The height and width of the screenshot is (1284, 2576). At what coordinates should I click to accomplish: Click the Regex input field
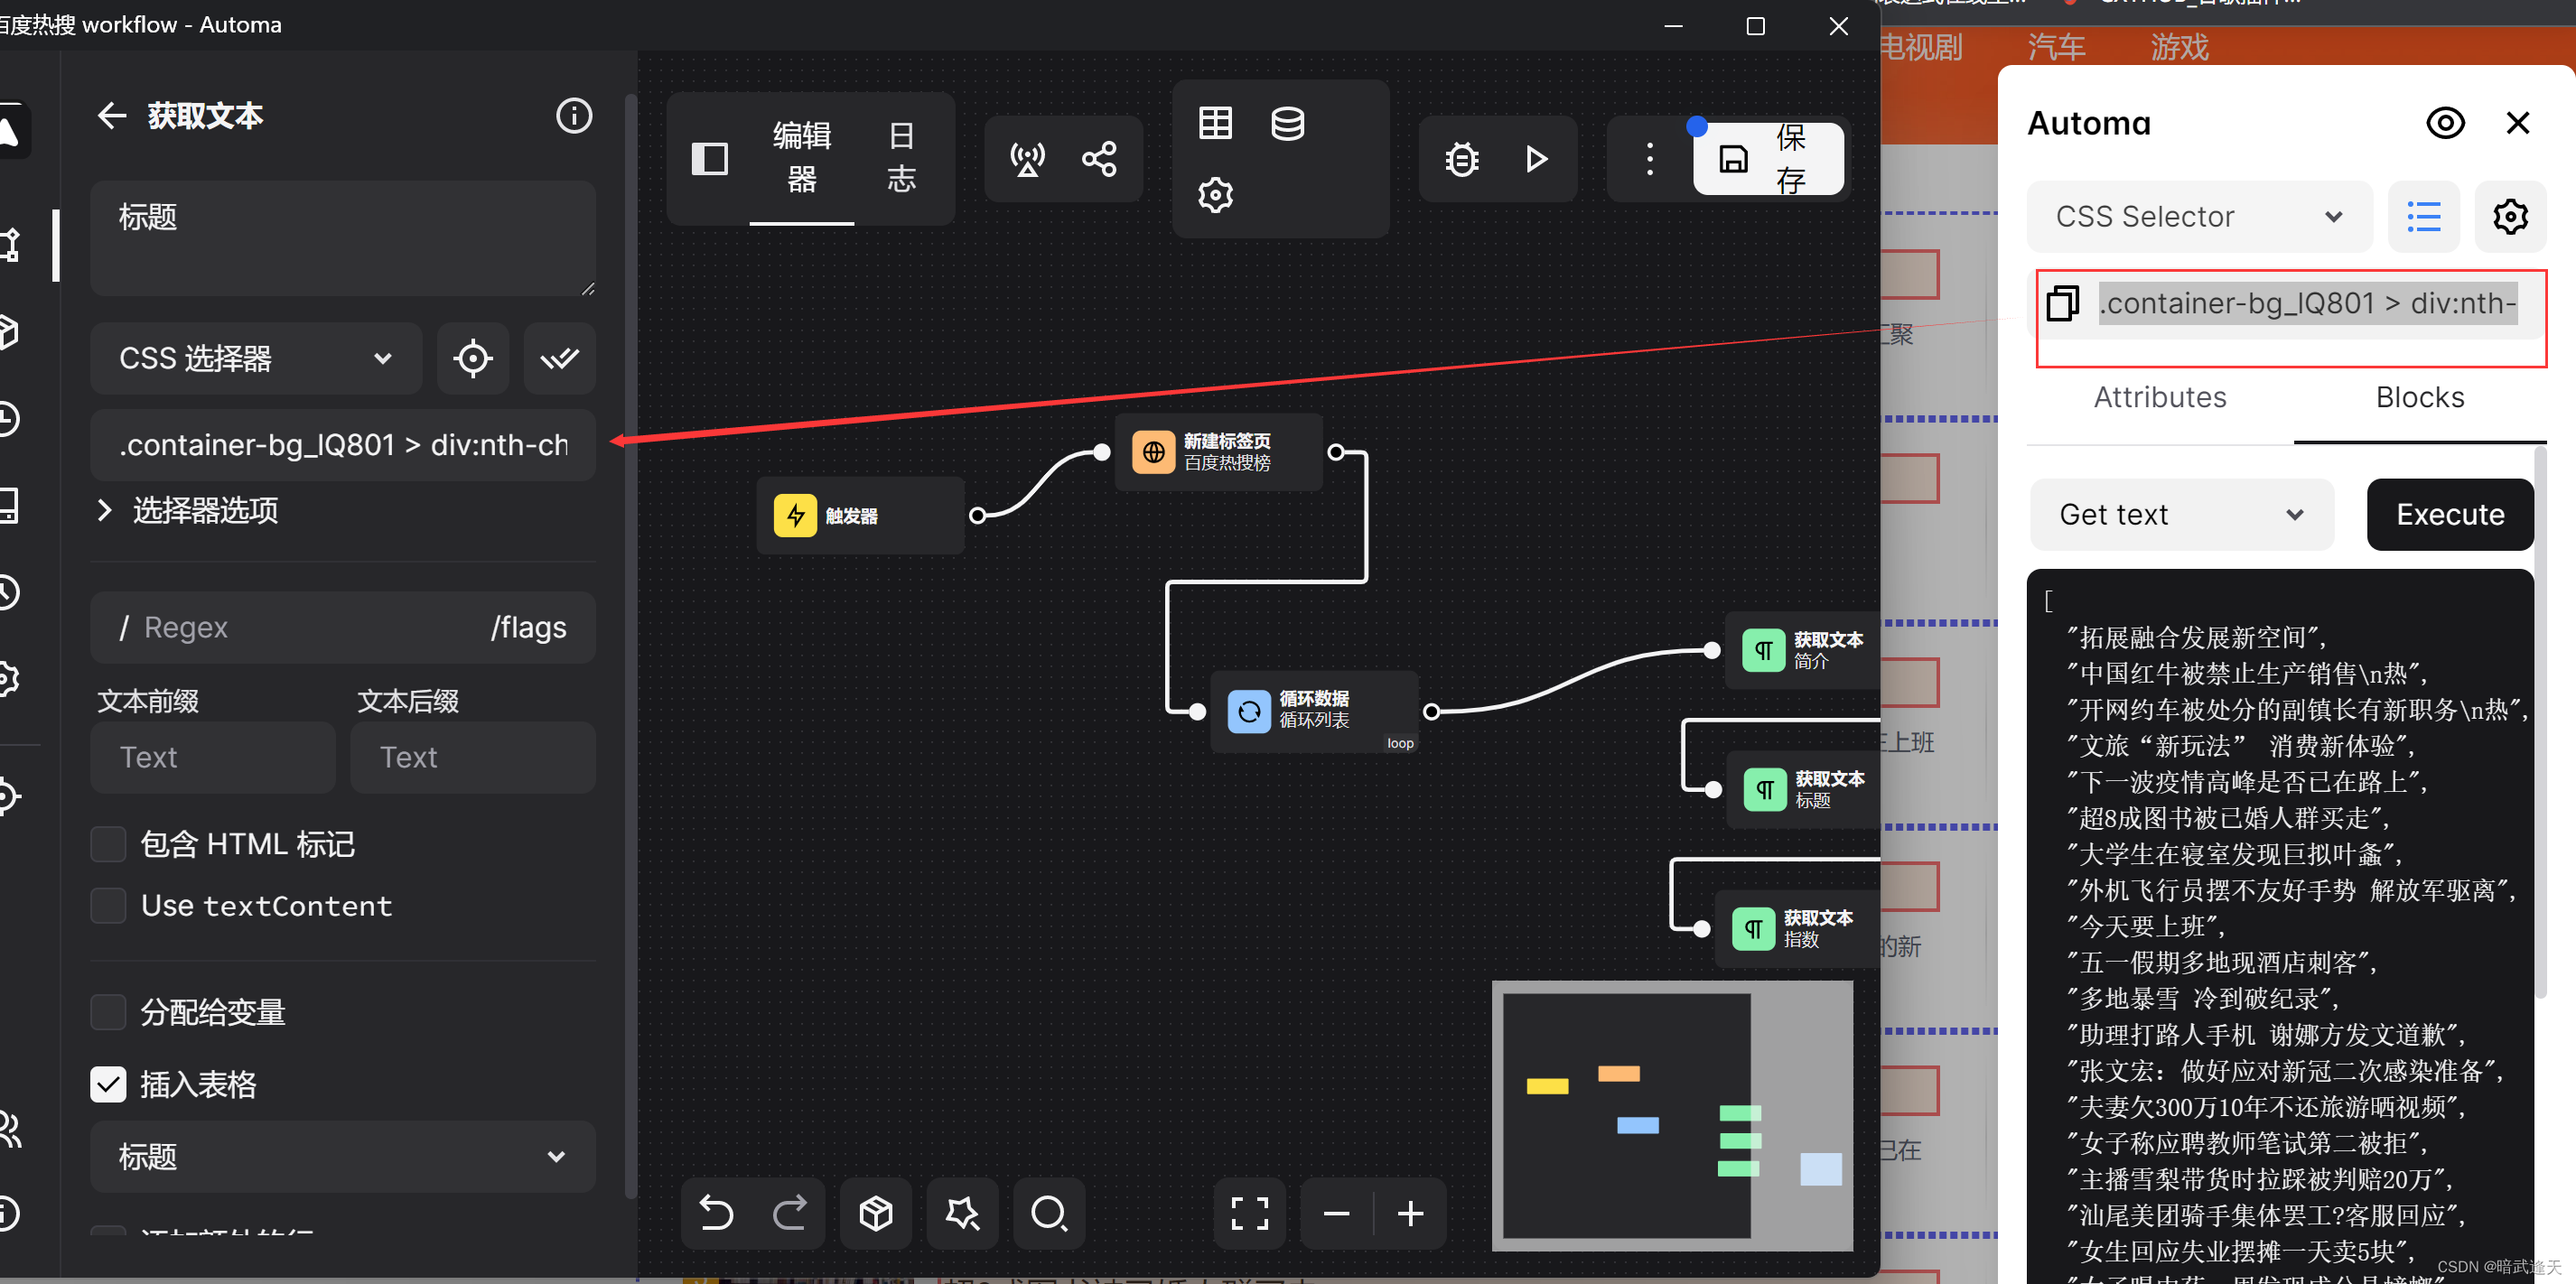[300, 627]
